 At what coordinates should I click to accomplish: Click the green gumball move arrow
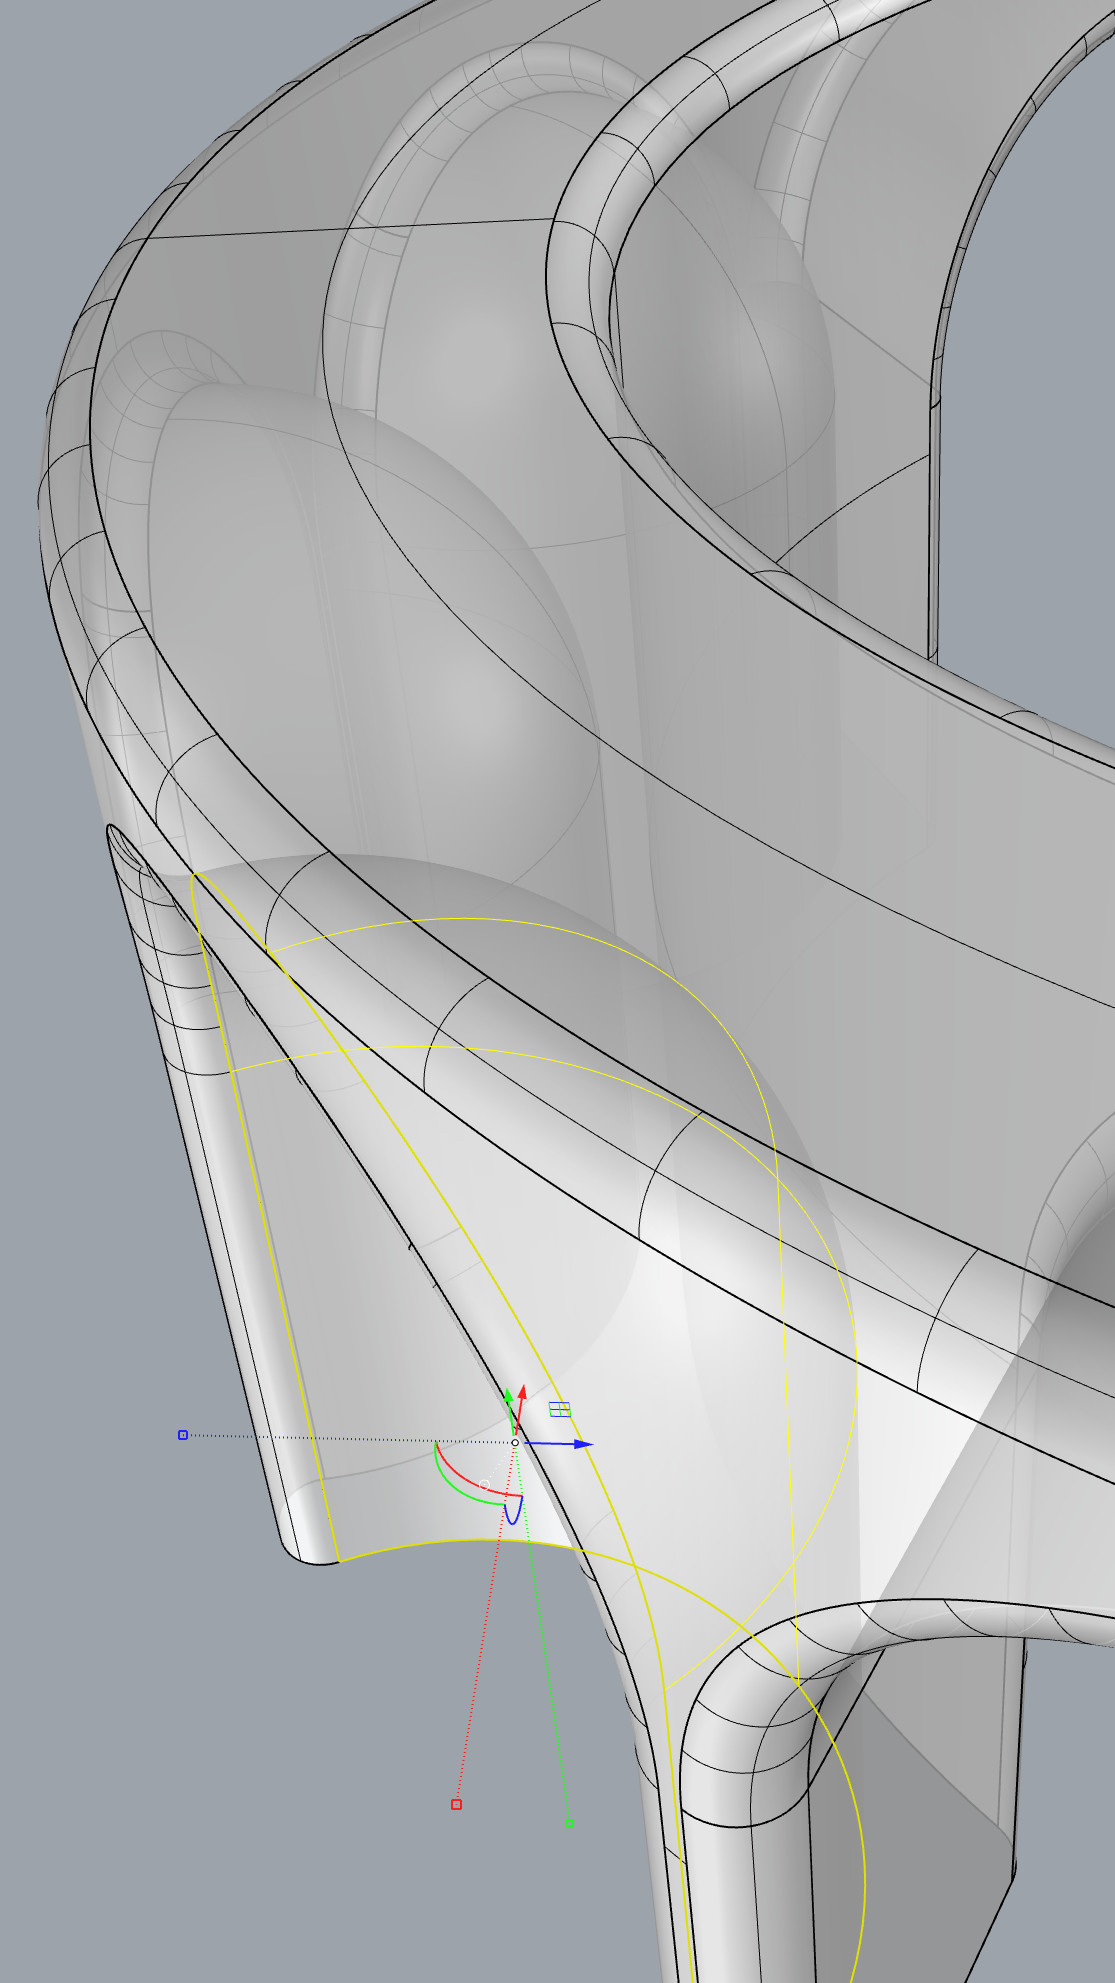coord(508,1394)
